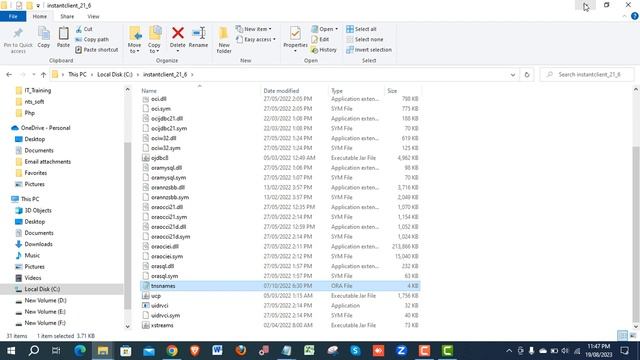The image size is (640, 360).
Task: Select the ucp jar file
Action: [280, 296]
